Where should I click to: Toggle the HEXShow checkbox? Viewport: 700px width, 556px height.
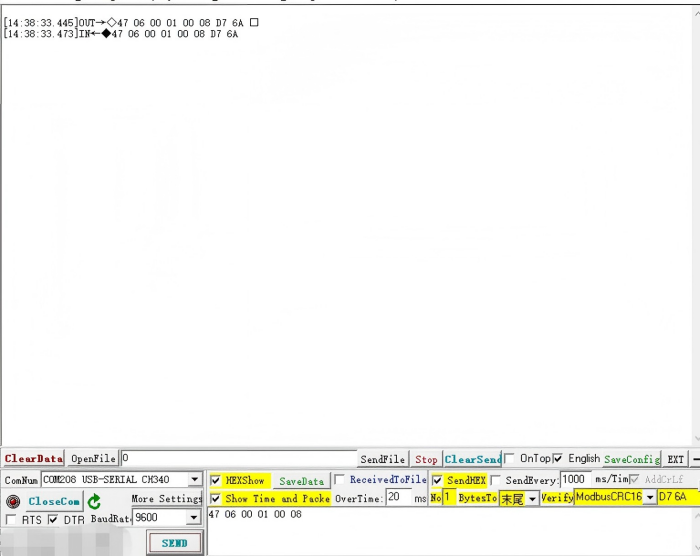216,480
